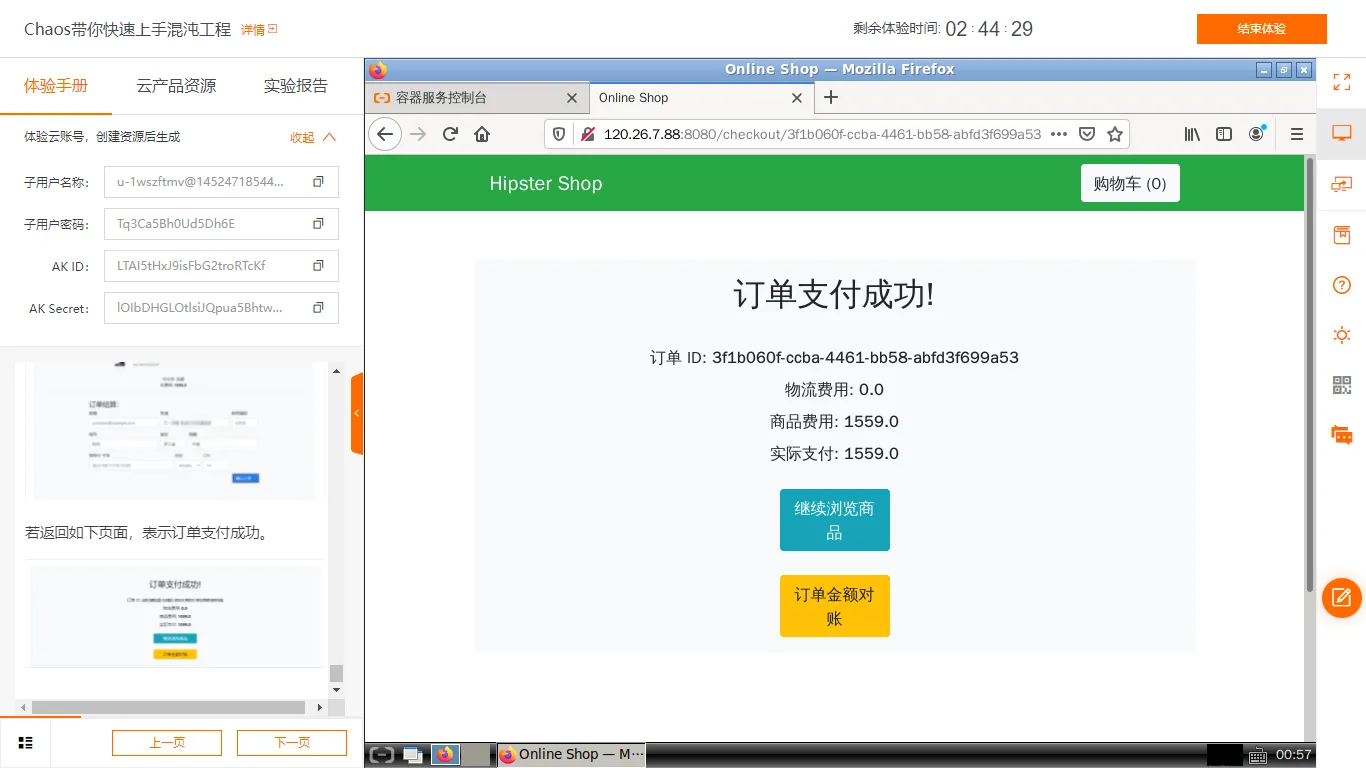1366x768 pixels.
Task: Select the Online Shop browser tab
Action: pos(701,98)
